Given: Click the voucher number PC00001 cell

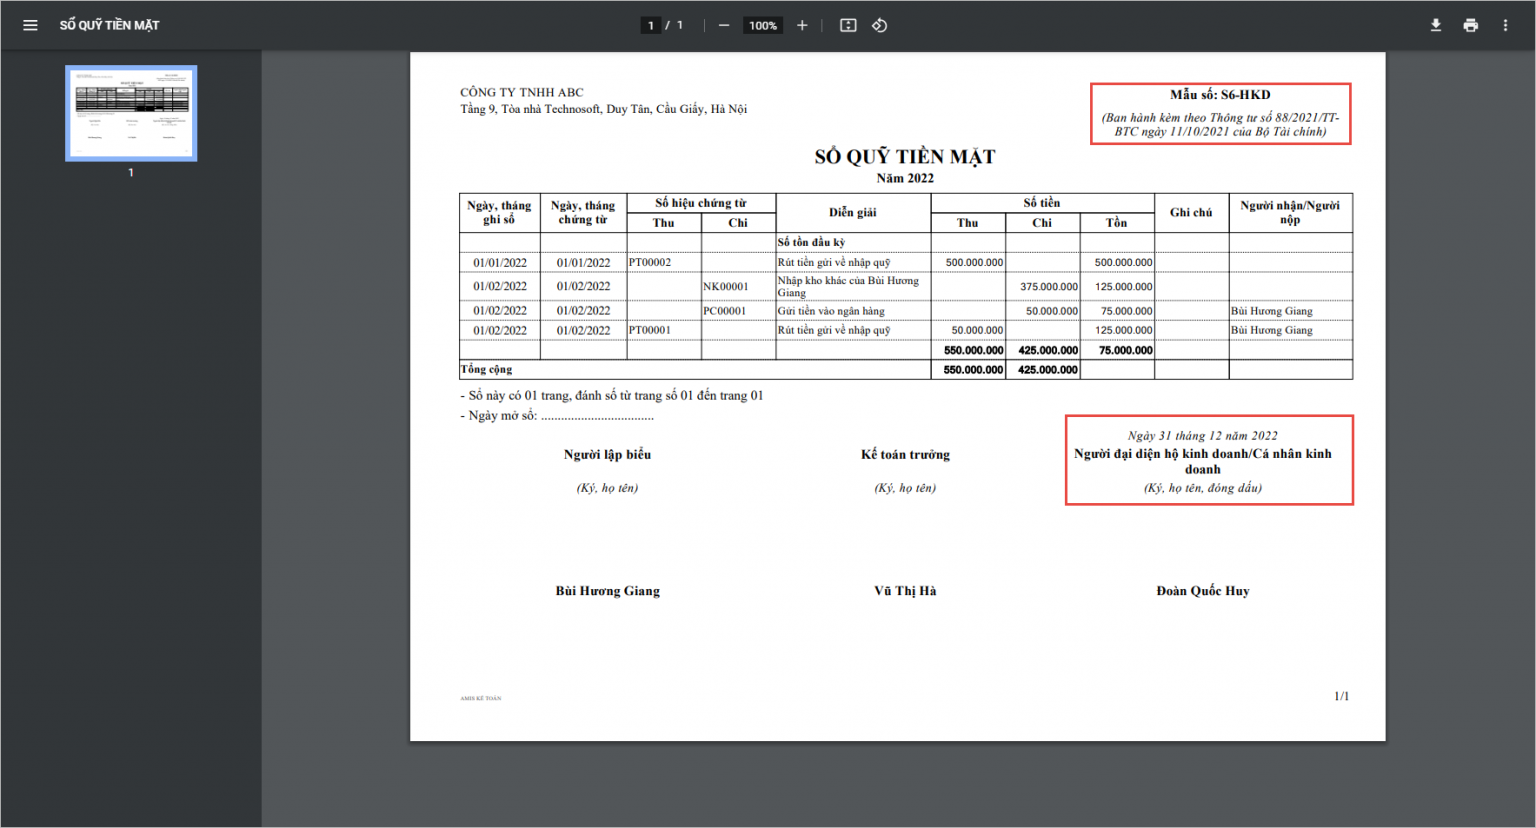Looking at the screenshot, I should pos(725,311).
